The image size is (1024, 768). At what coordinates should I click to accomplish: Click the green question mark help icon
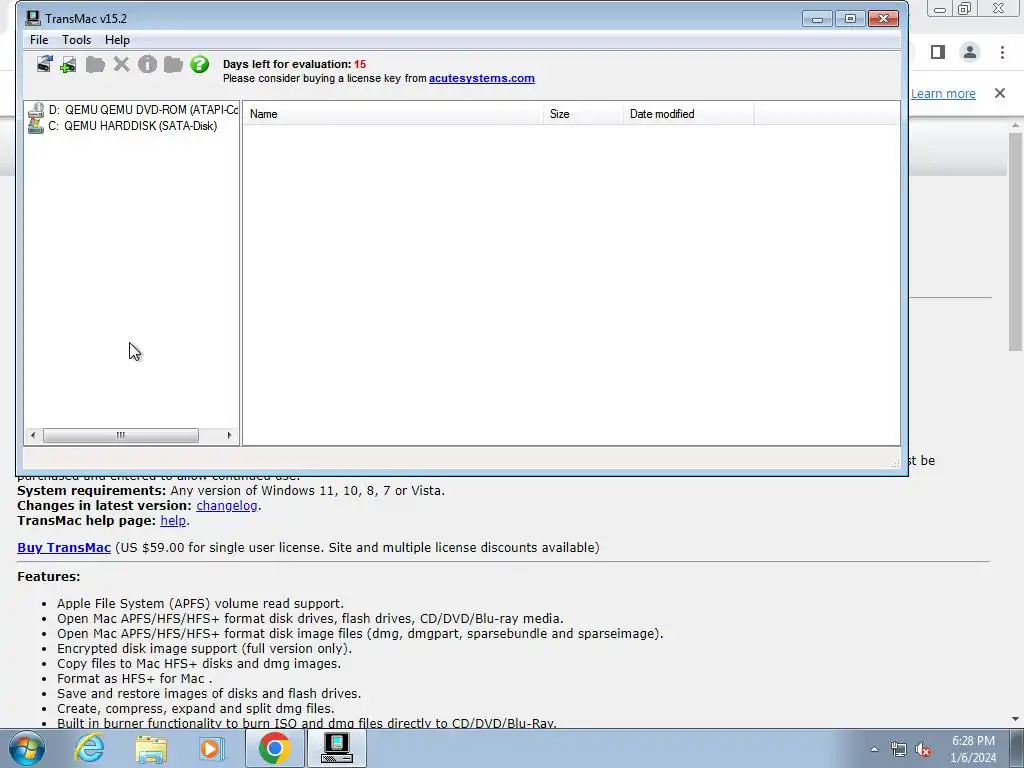199,64
